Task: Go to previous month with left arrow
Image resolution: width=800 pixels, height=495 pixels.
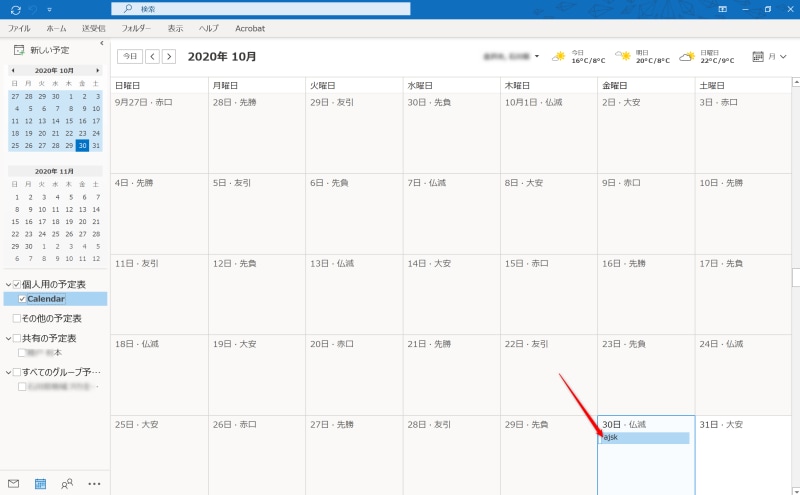Action: pos(152,56)
